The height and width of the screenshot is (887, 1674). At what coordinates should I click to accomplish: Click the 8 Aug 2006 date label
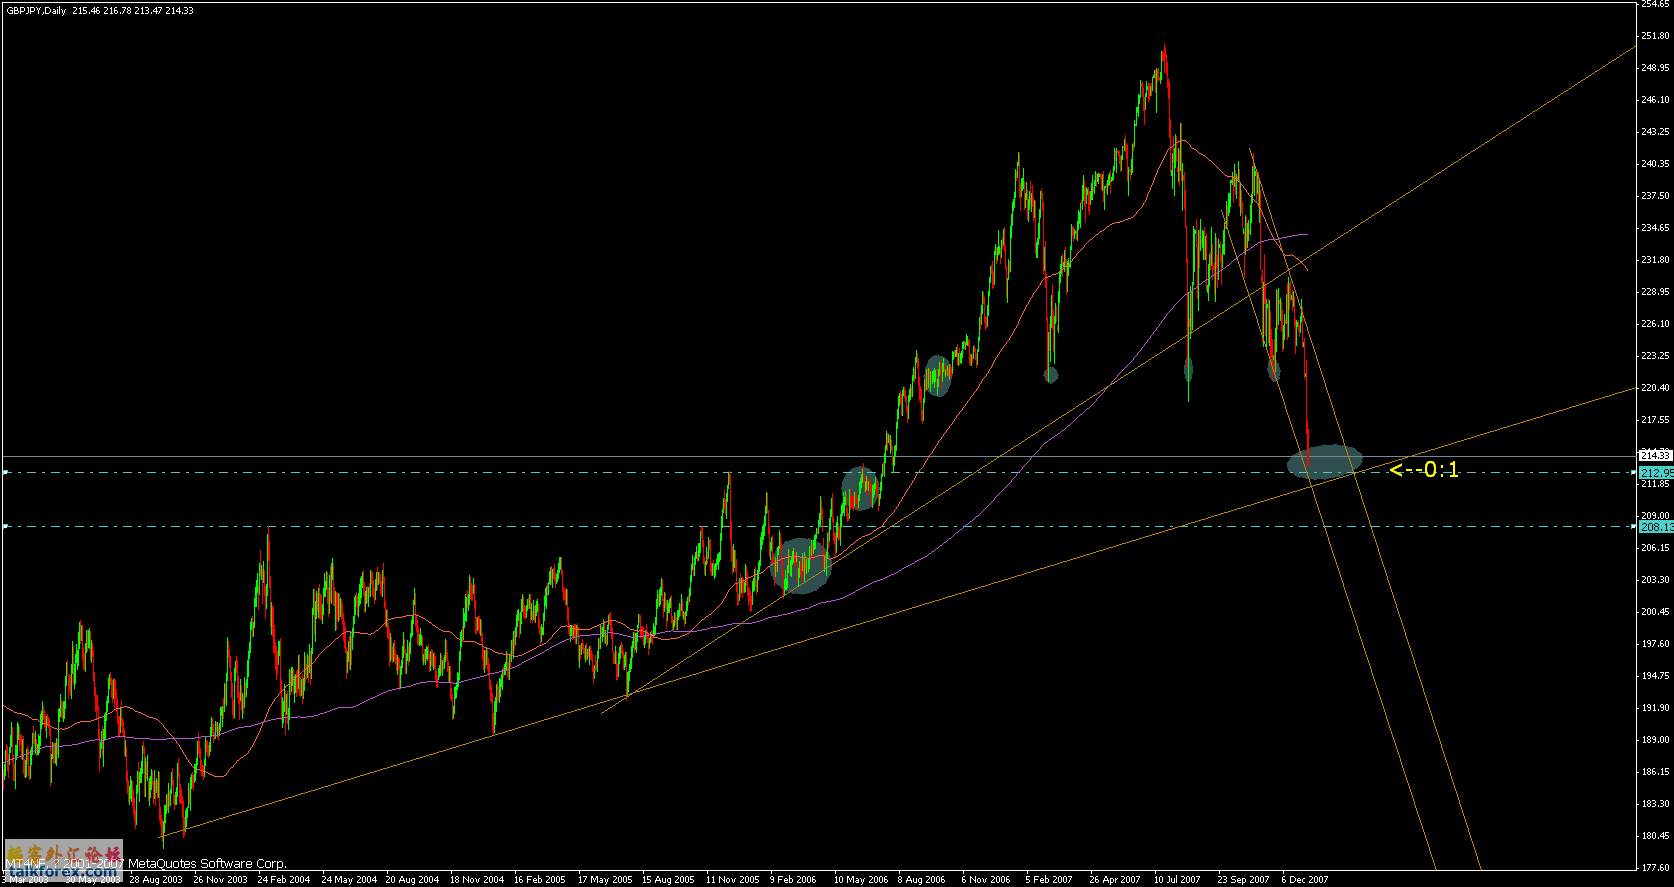(x=921, y=880)
